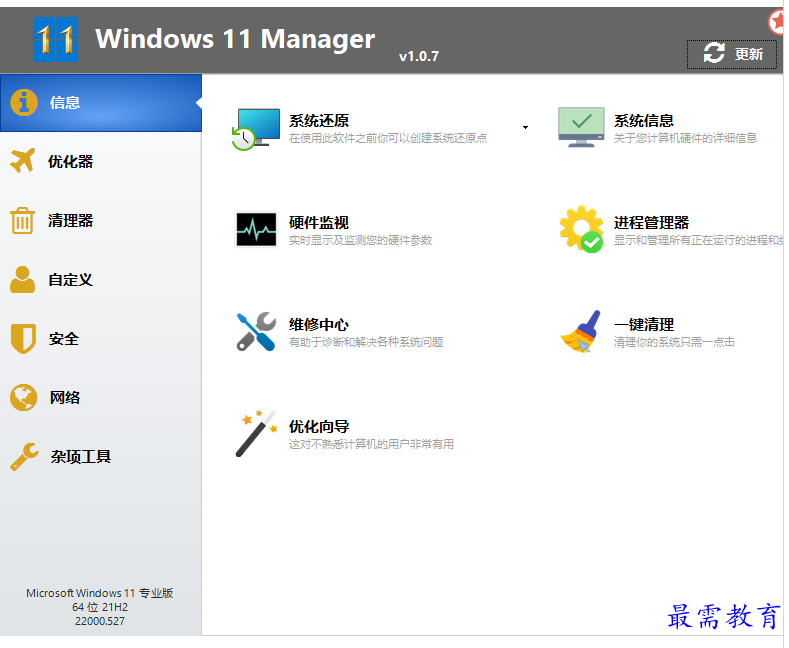Click the v1.0.7 version label
Image resolution: width=789 pixels, height=648 pixels.
tap(419, 56)
